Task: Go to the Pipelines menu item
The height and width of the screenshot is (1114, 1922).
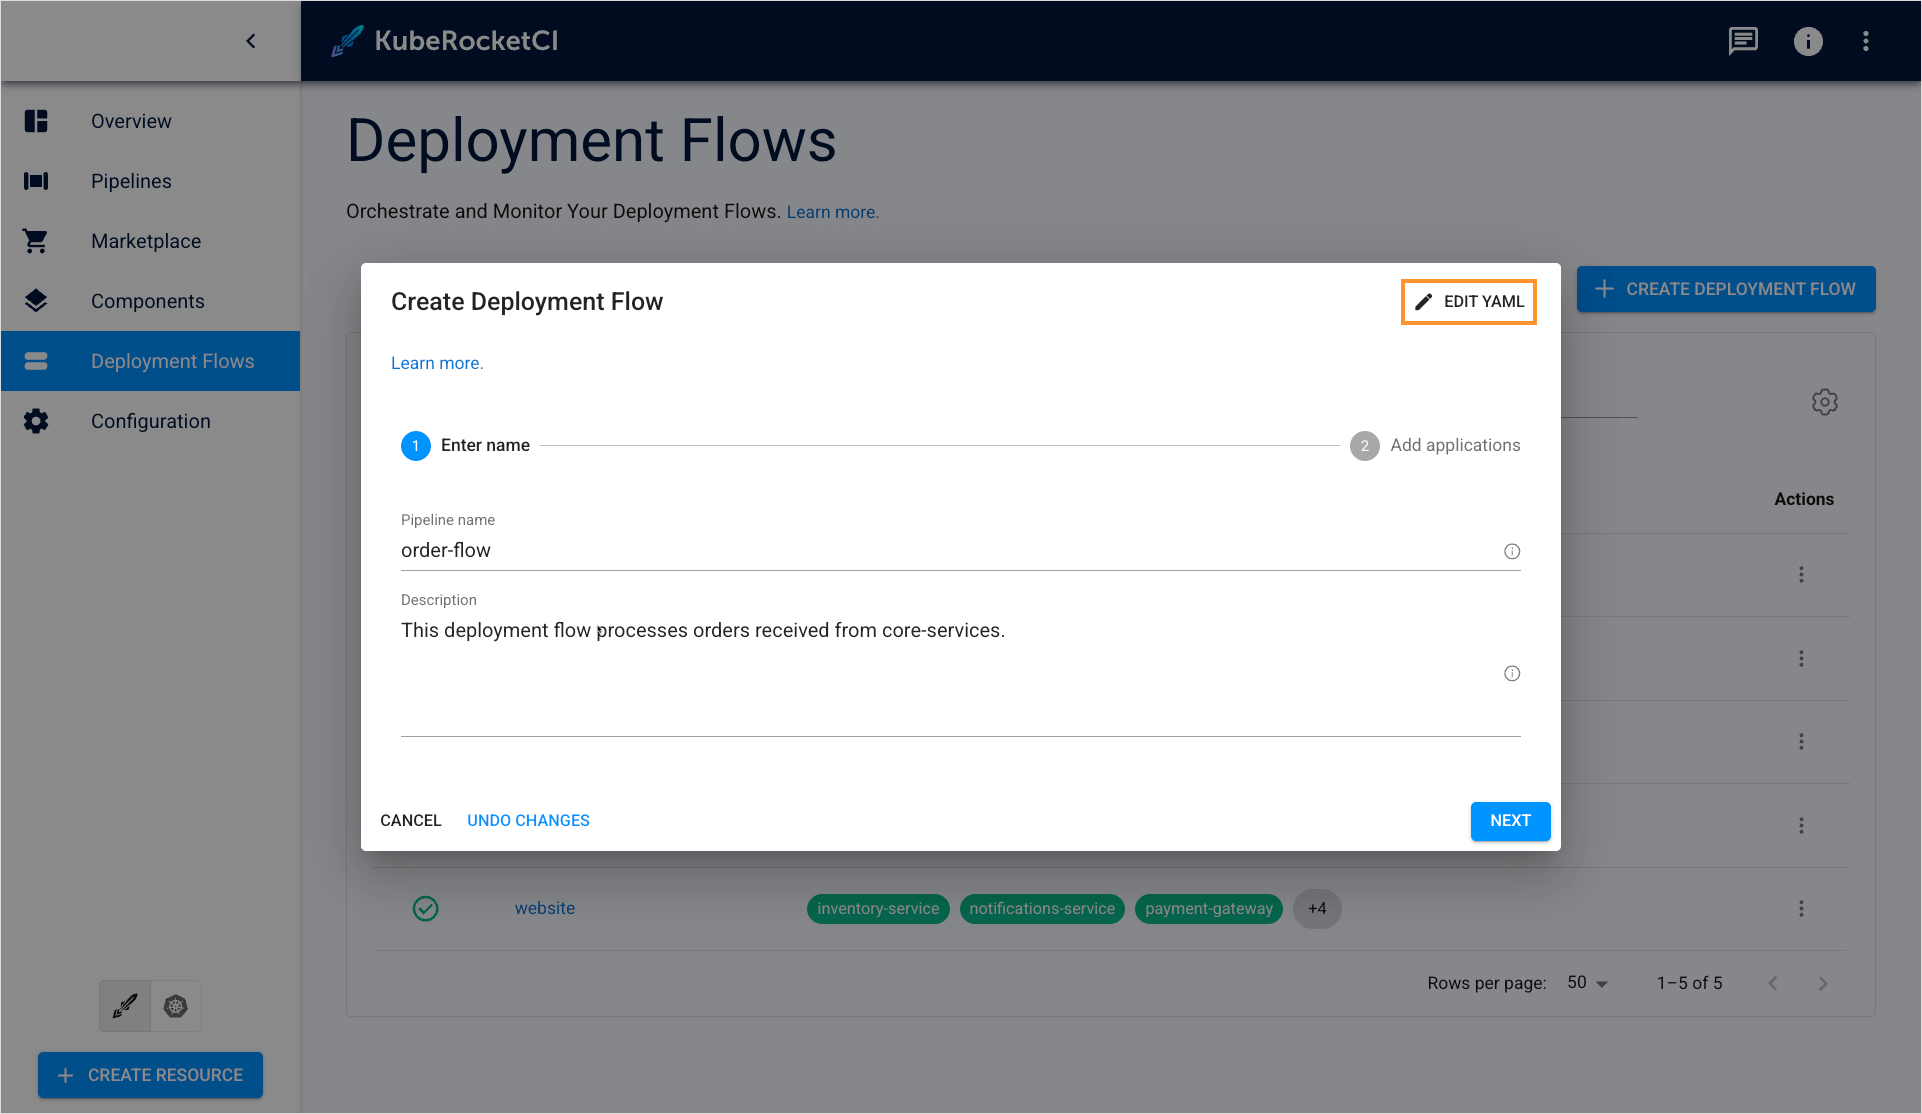Action: (131, 181)
